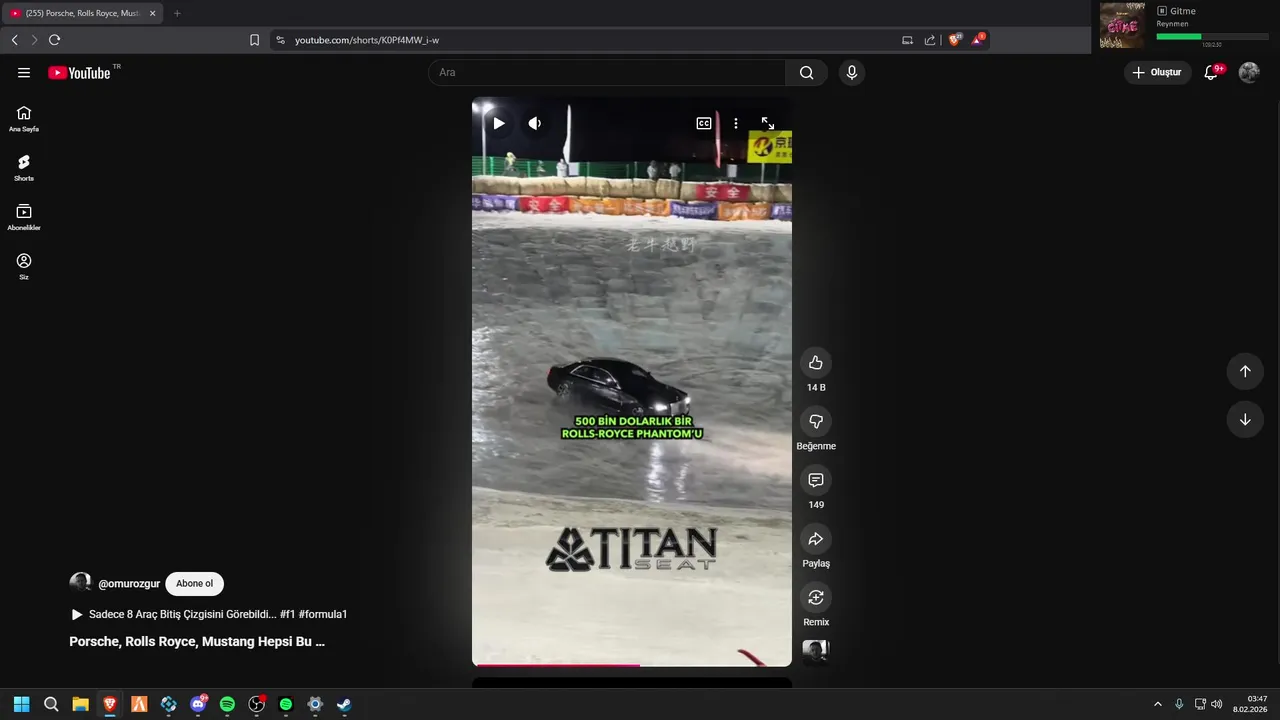Share the video with Paylaş

click(x=816, y=539)
